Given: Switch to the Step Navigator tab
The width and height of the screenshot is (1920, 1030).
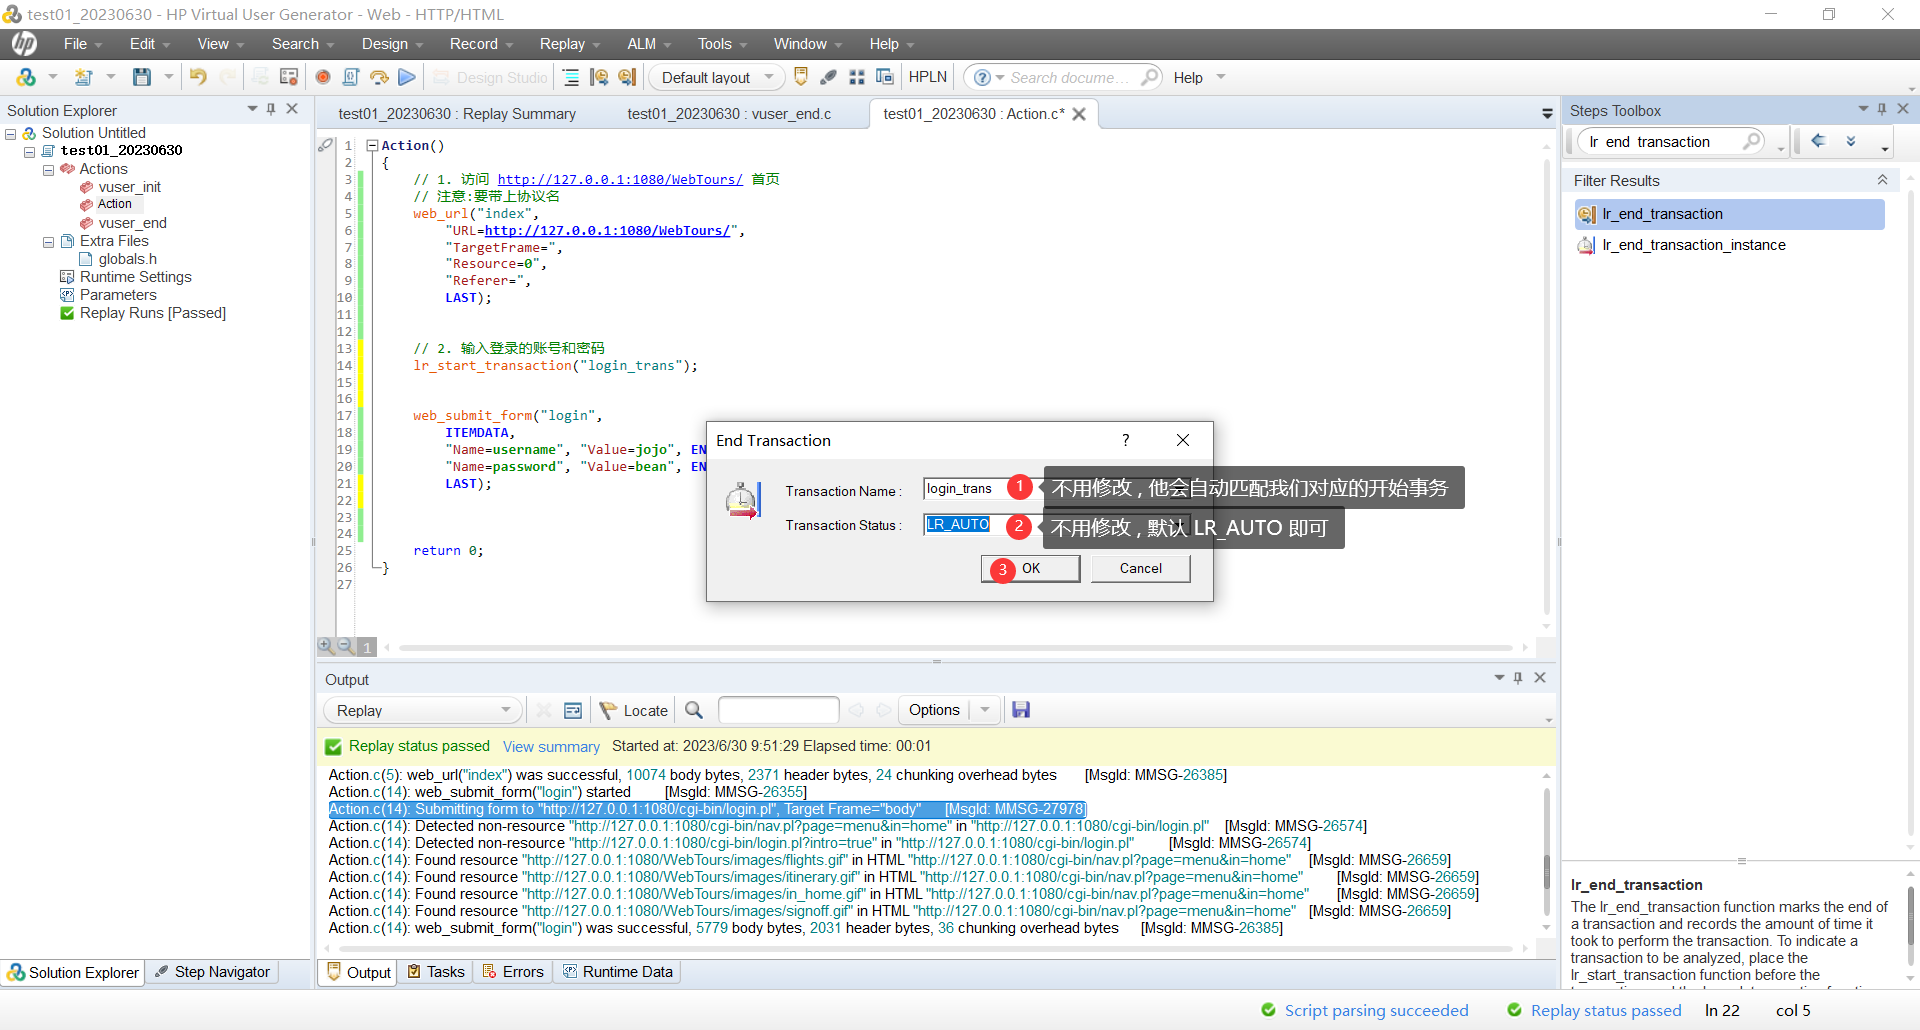Looking at the screenshot, I should pyautogui.click(x=213, y=972).
